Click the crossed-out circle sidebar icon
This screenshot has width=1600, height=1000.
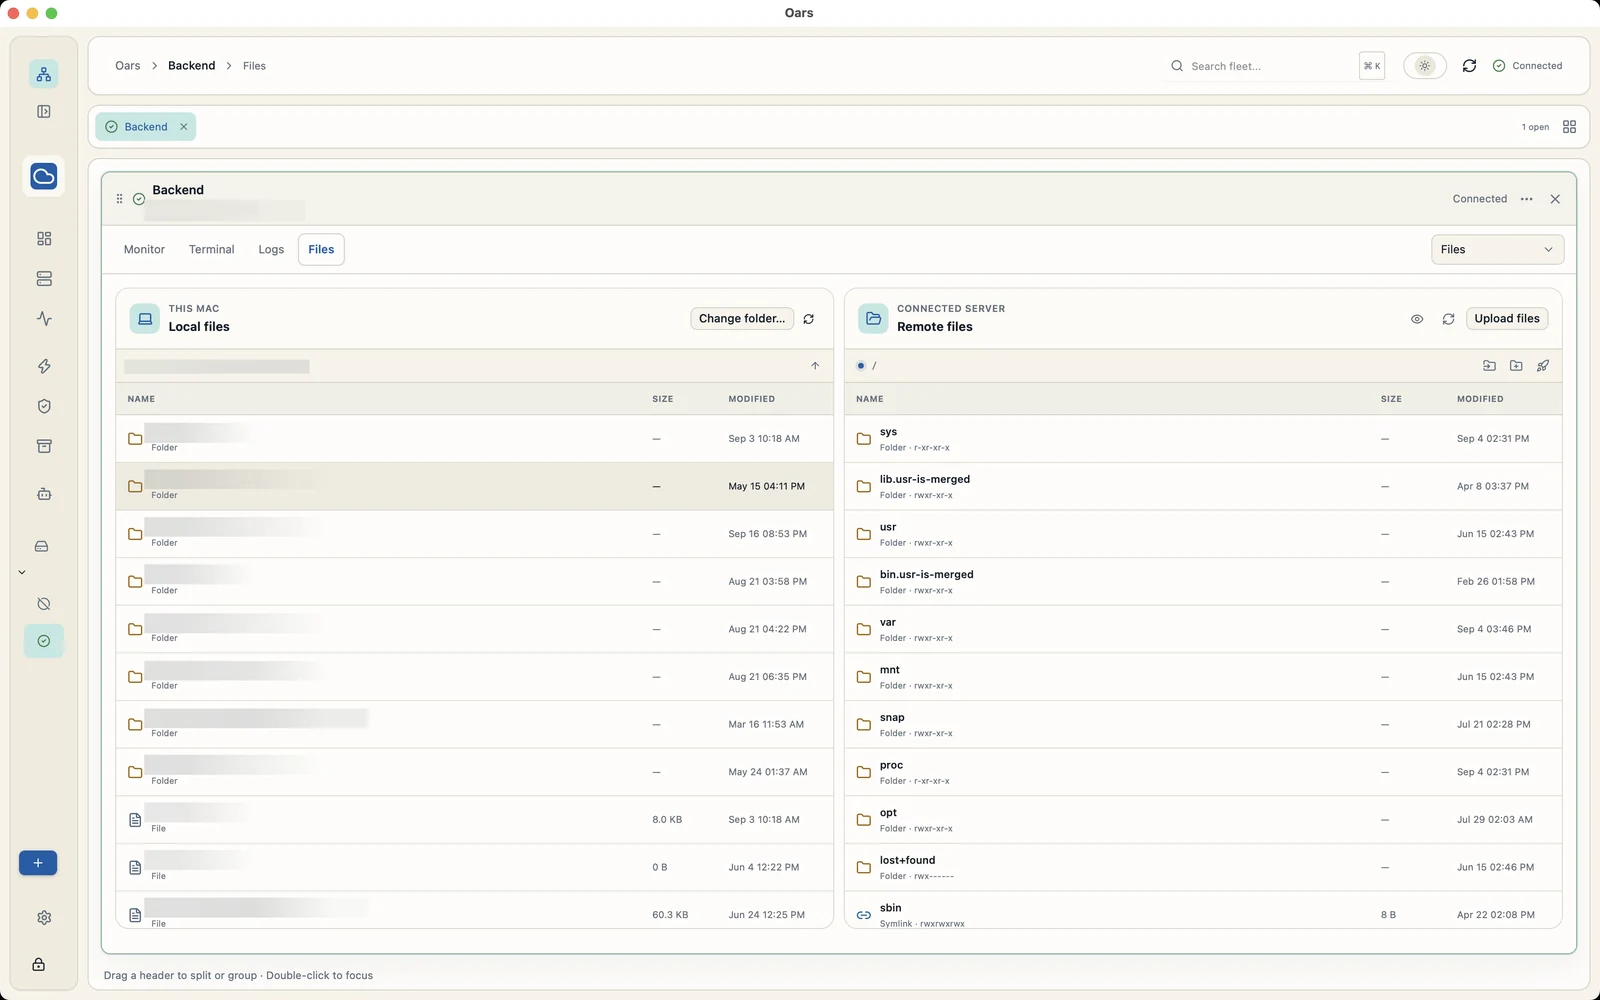[43, 604]
